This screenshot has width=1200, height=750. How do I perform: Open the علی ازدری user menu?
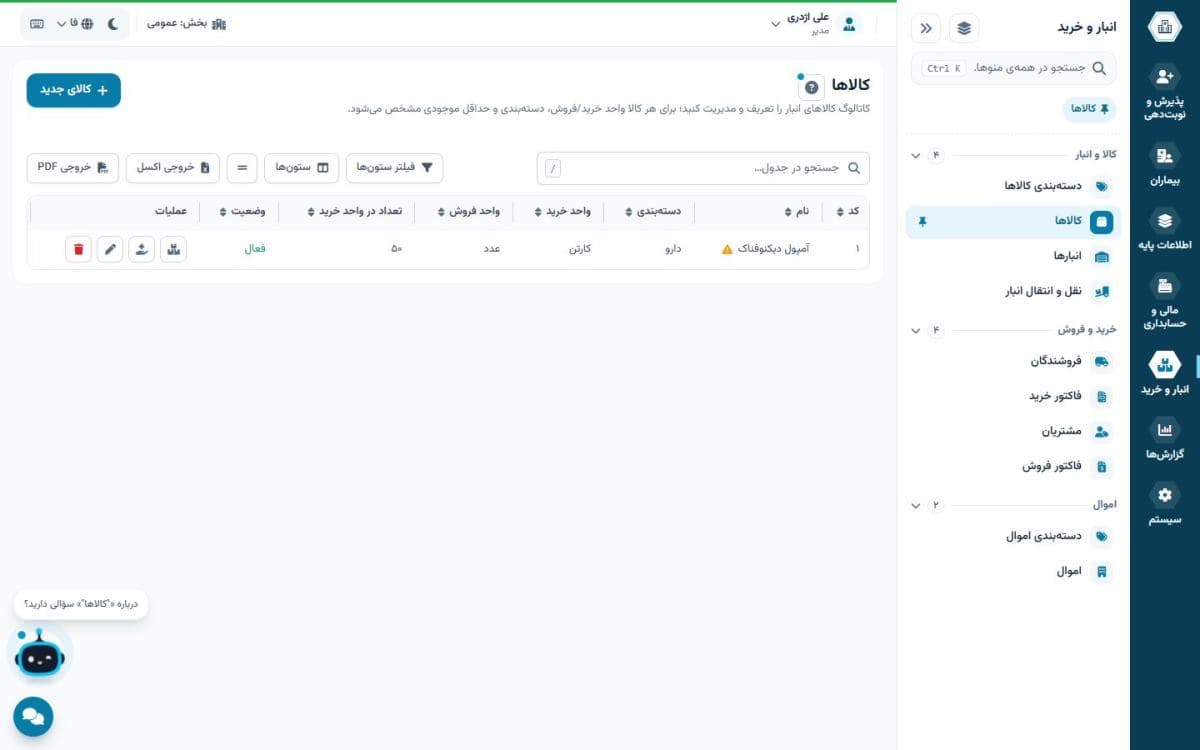[x=815, y=24]
